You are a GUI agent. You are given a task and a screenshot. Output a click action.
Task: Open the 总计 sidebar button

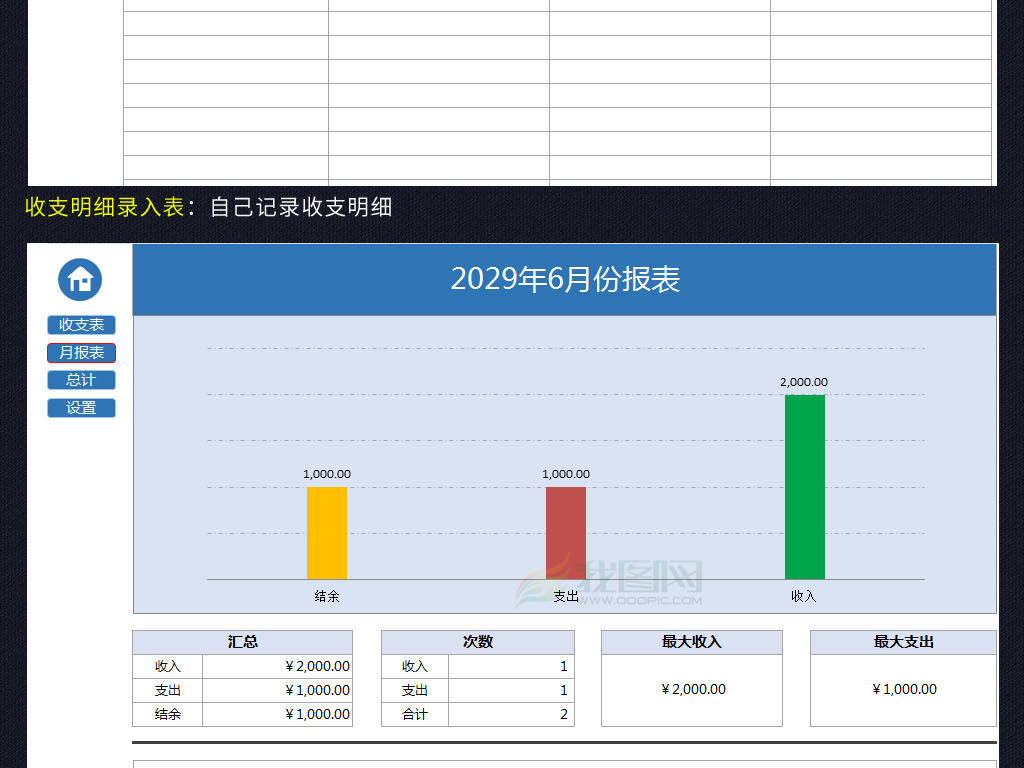click(80, 380)
